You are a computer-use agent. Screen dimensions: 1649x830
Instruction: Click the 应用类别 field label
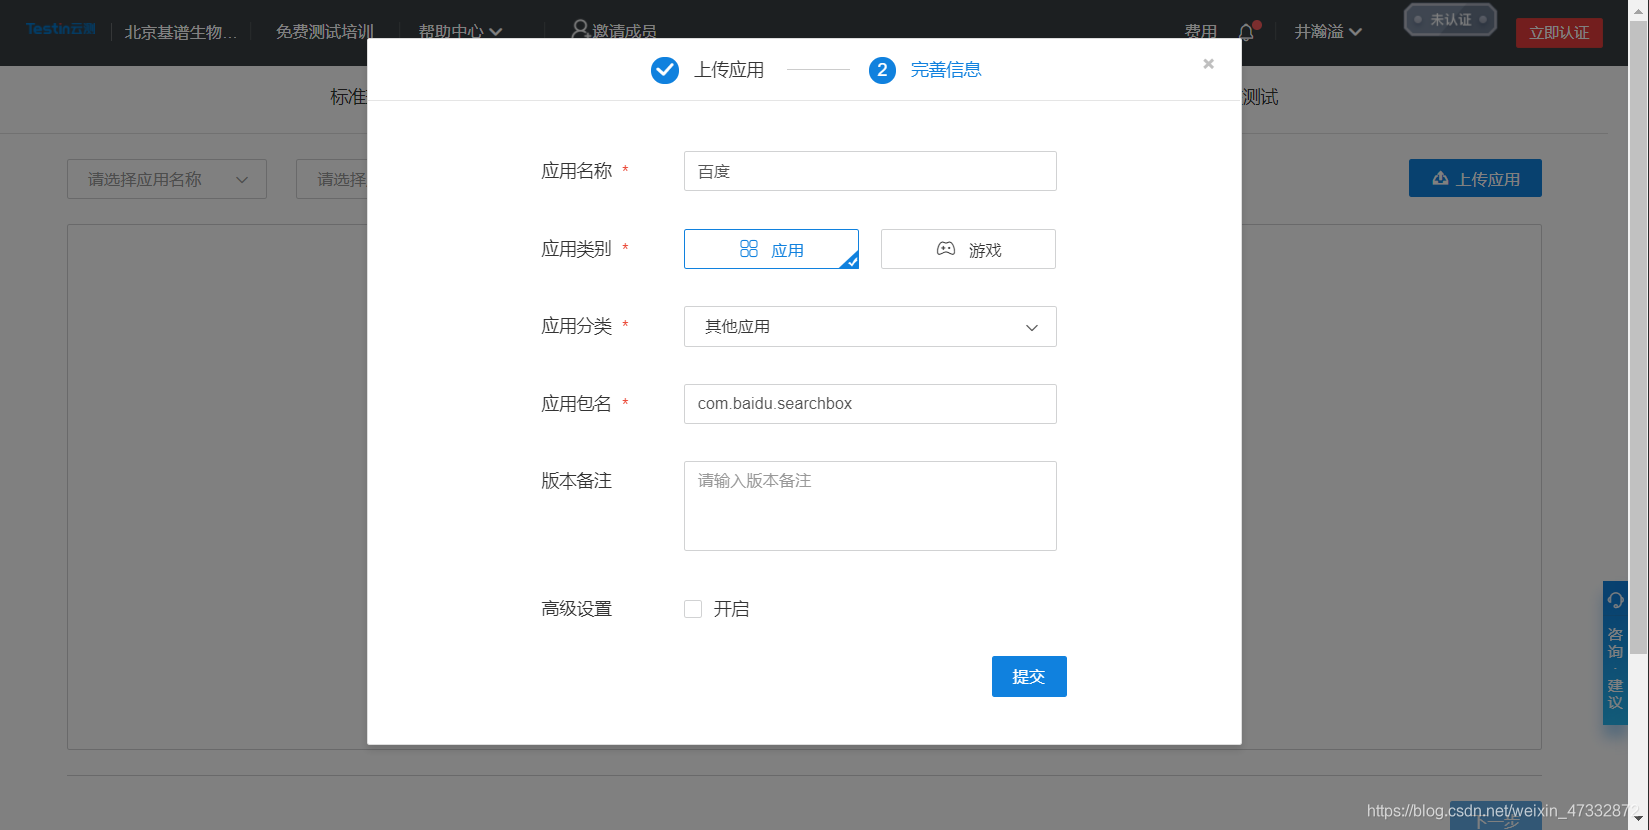[x=577, y=249]
